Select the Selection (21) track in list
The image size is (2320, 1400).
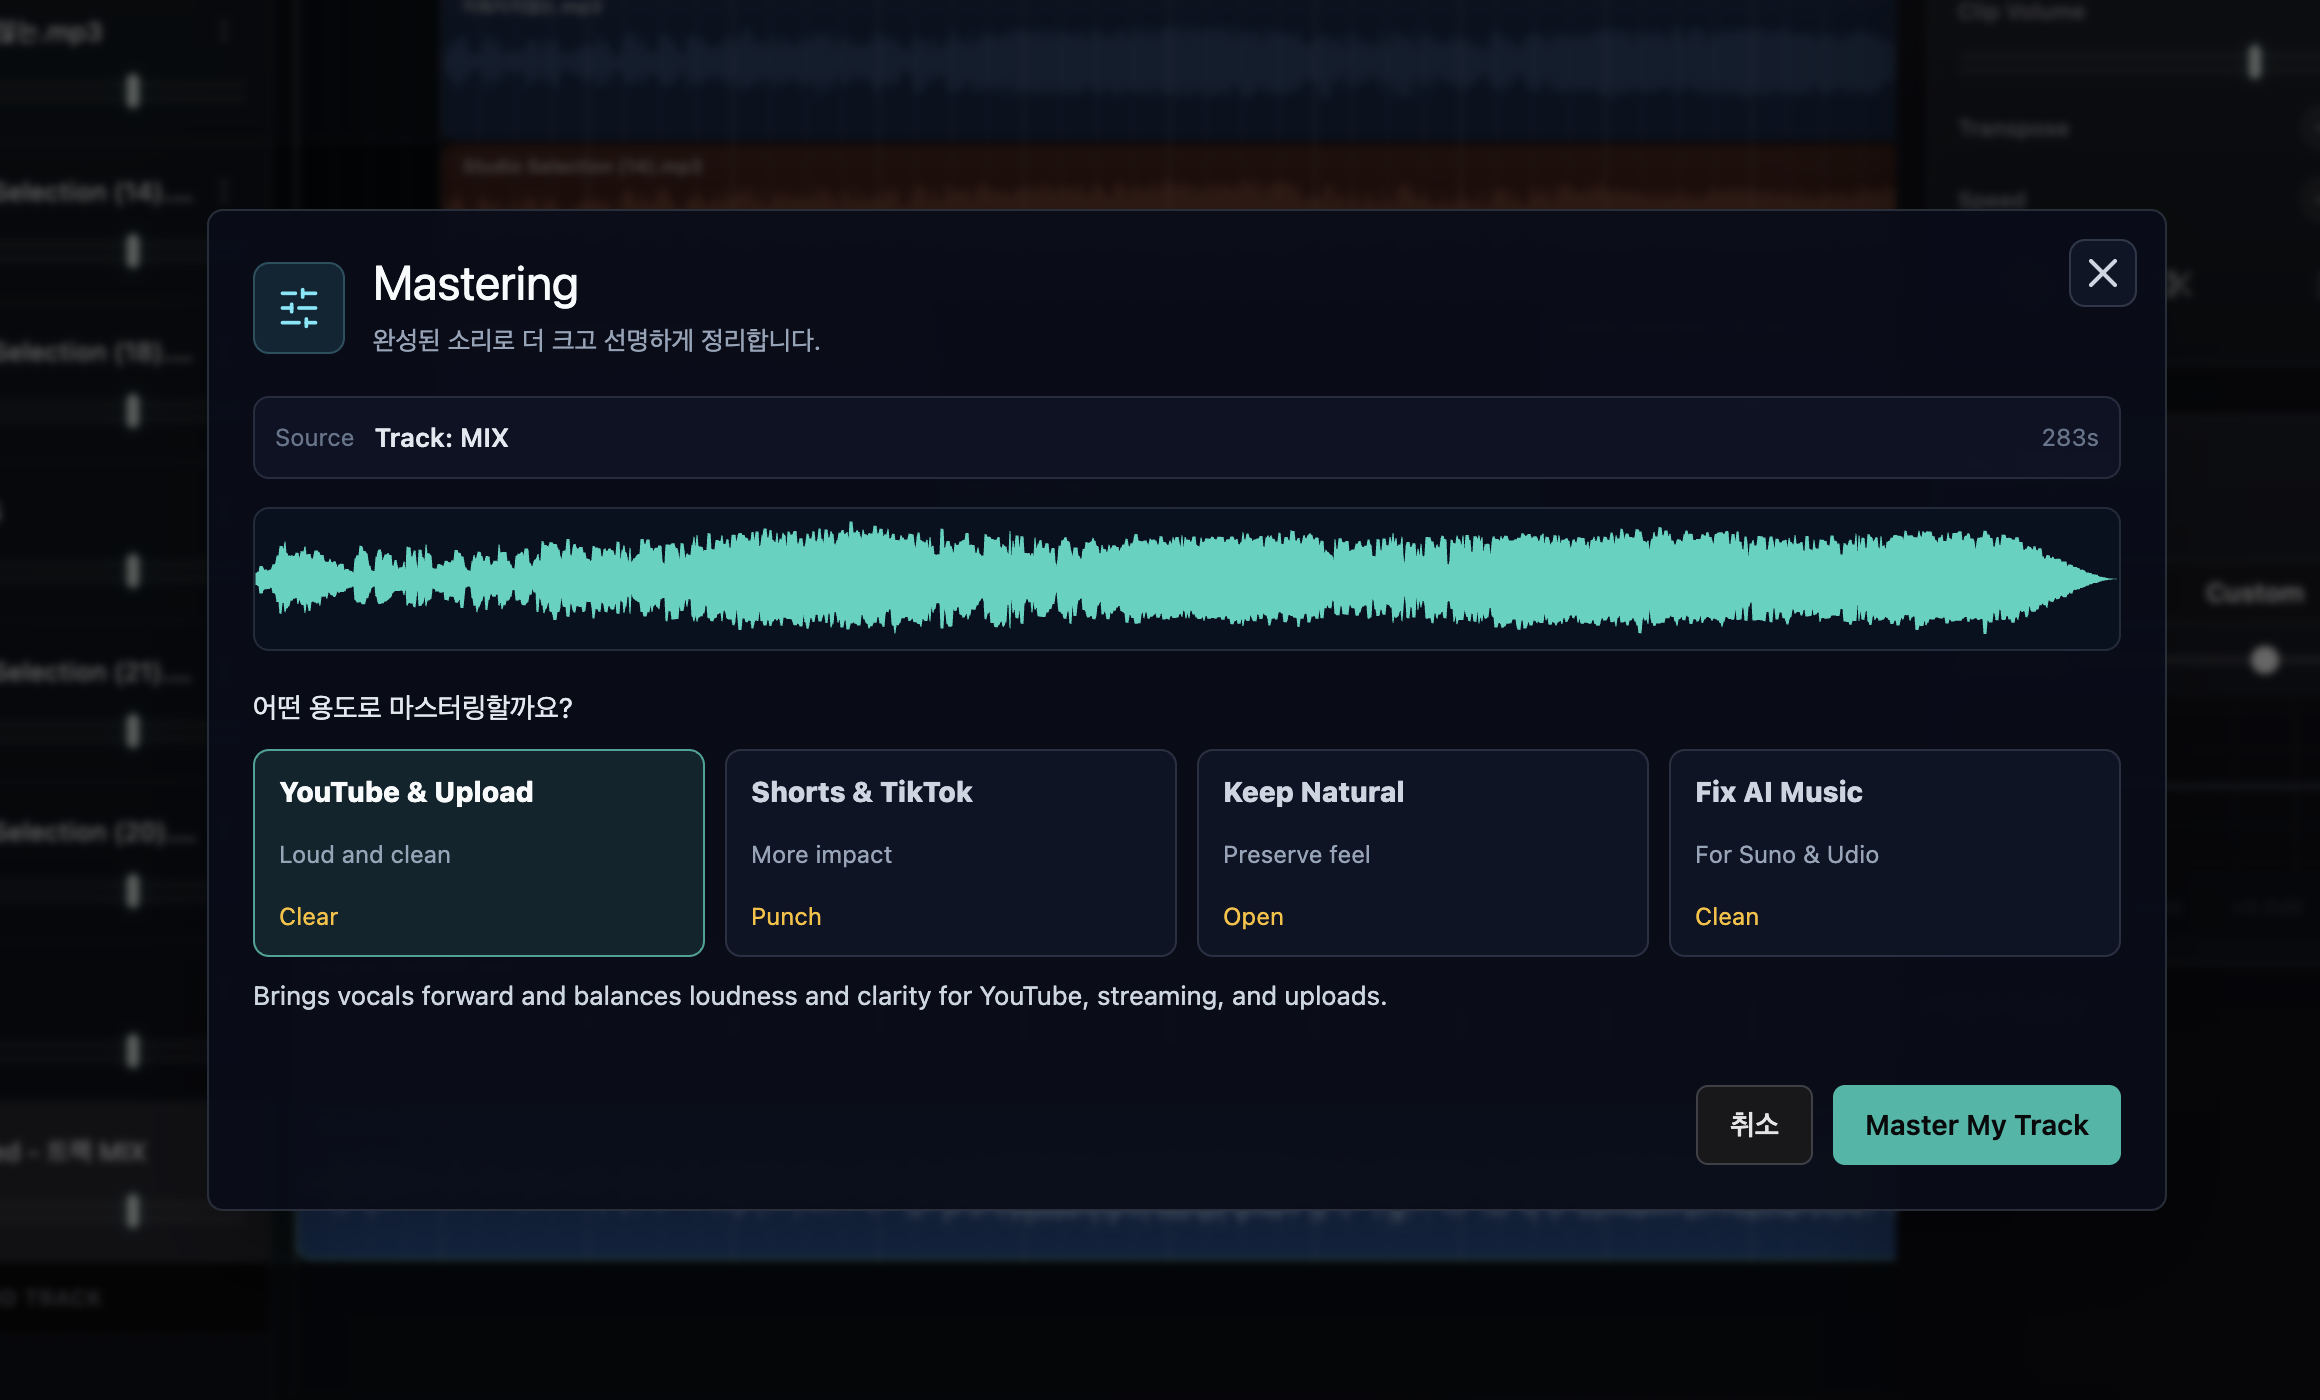click(95, 672)
